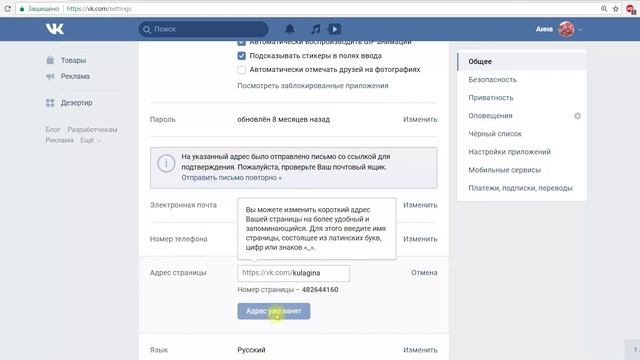
Task: Expand the profile menu arrow beside the avatar
Action: click(580, 29)
